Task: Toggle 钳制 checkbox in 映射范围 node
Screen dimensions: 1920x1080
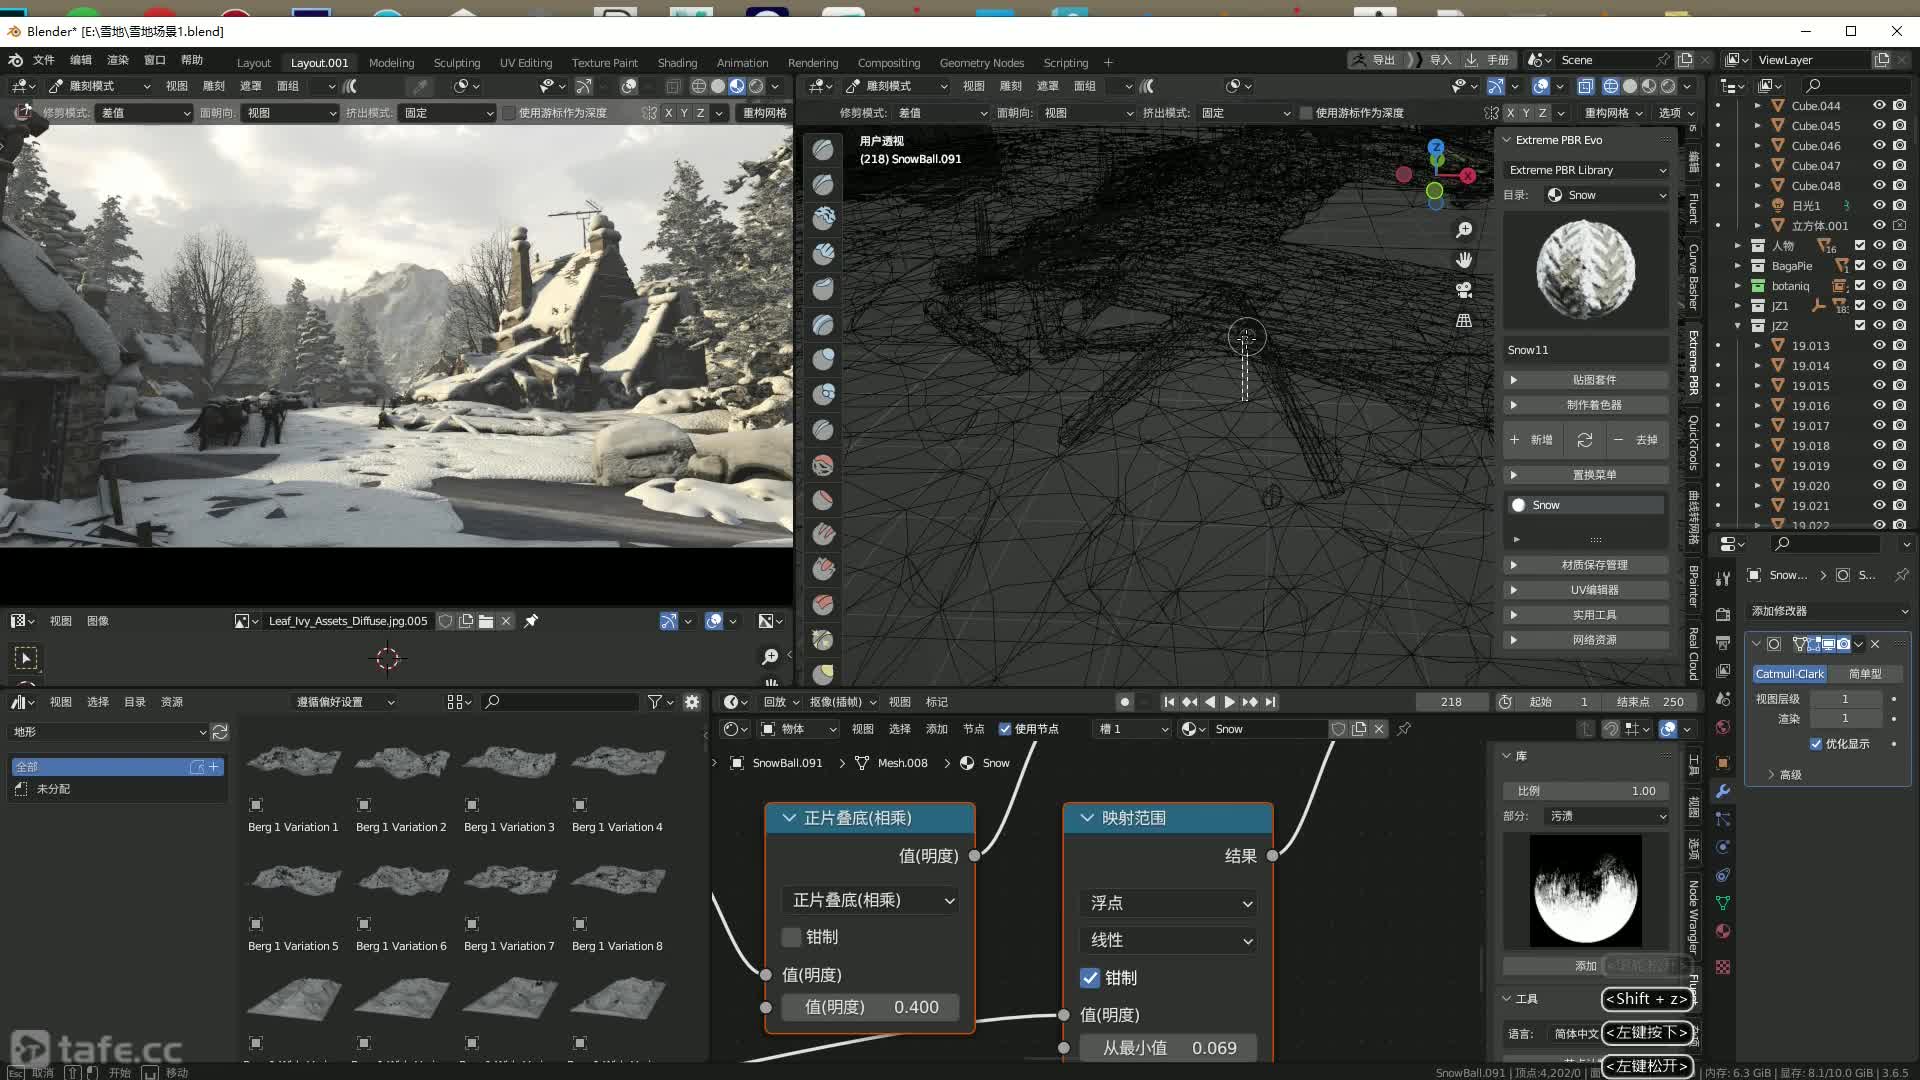Action: [x=1090, y=978]
